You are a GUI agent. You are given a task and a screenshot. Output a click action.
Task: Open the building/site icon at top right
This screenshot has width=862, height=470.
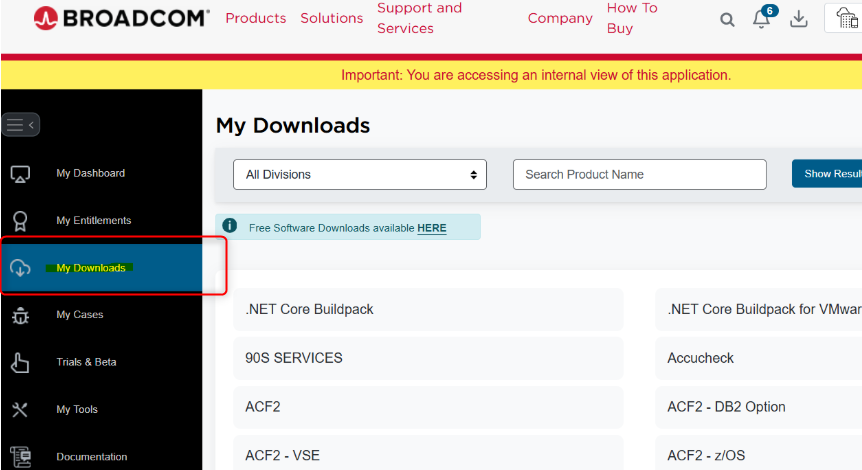(846, 18)
